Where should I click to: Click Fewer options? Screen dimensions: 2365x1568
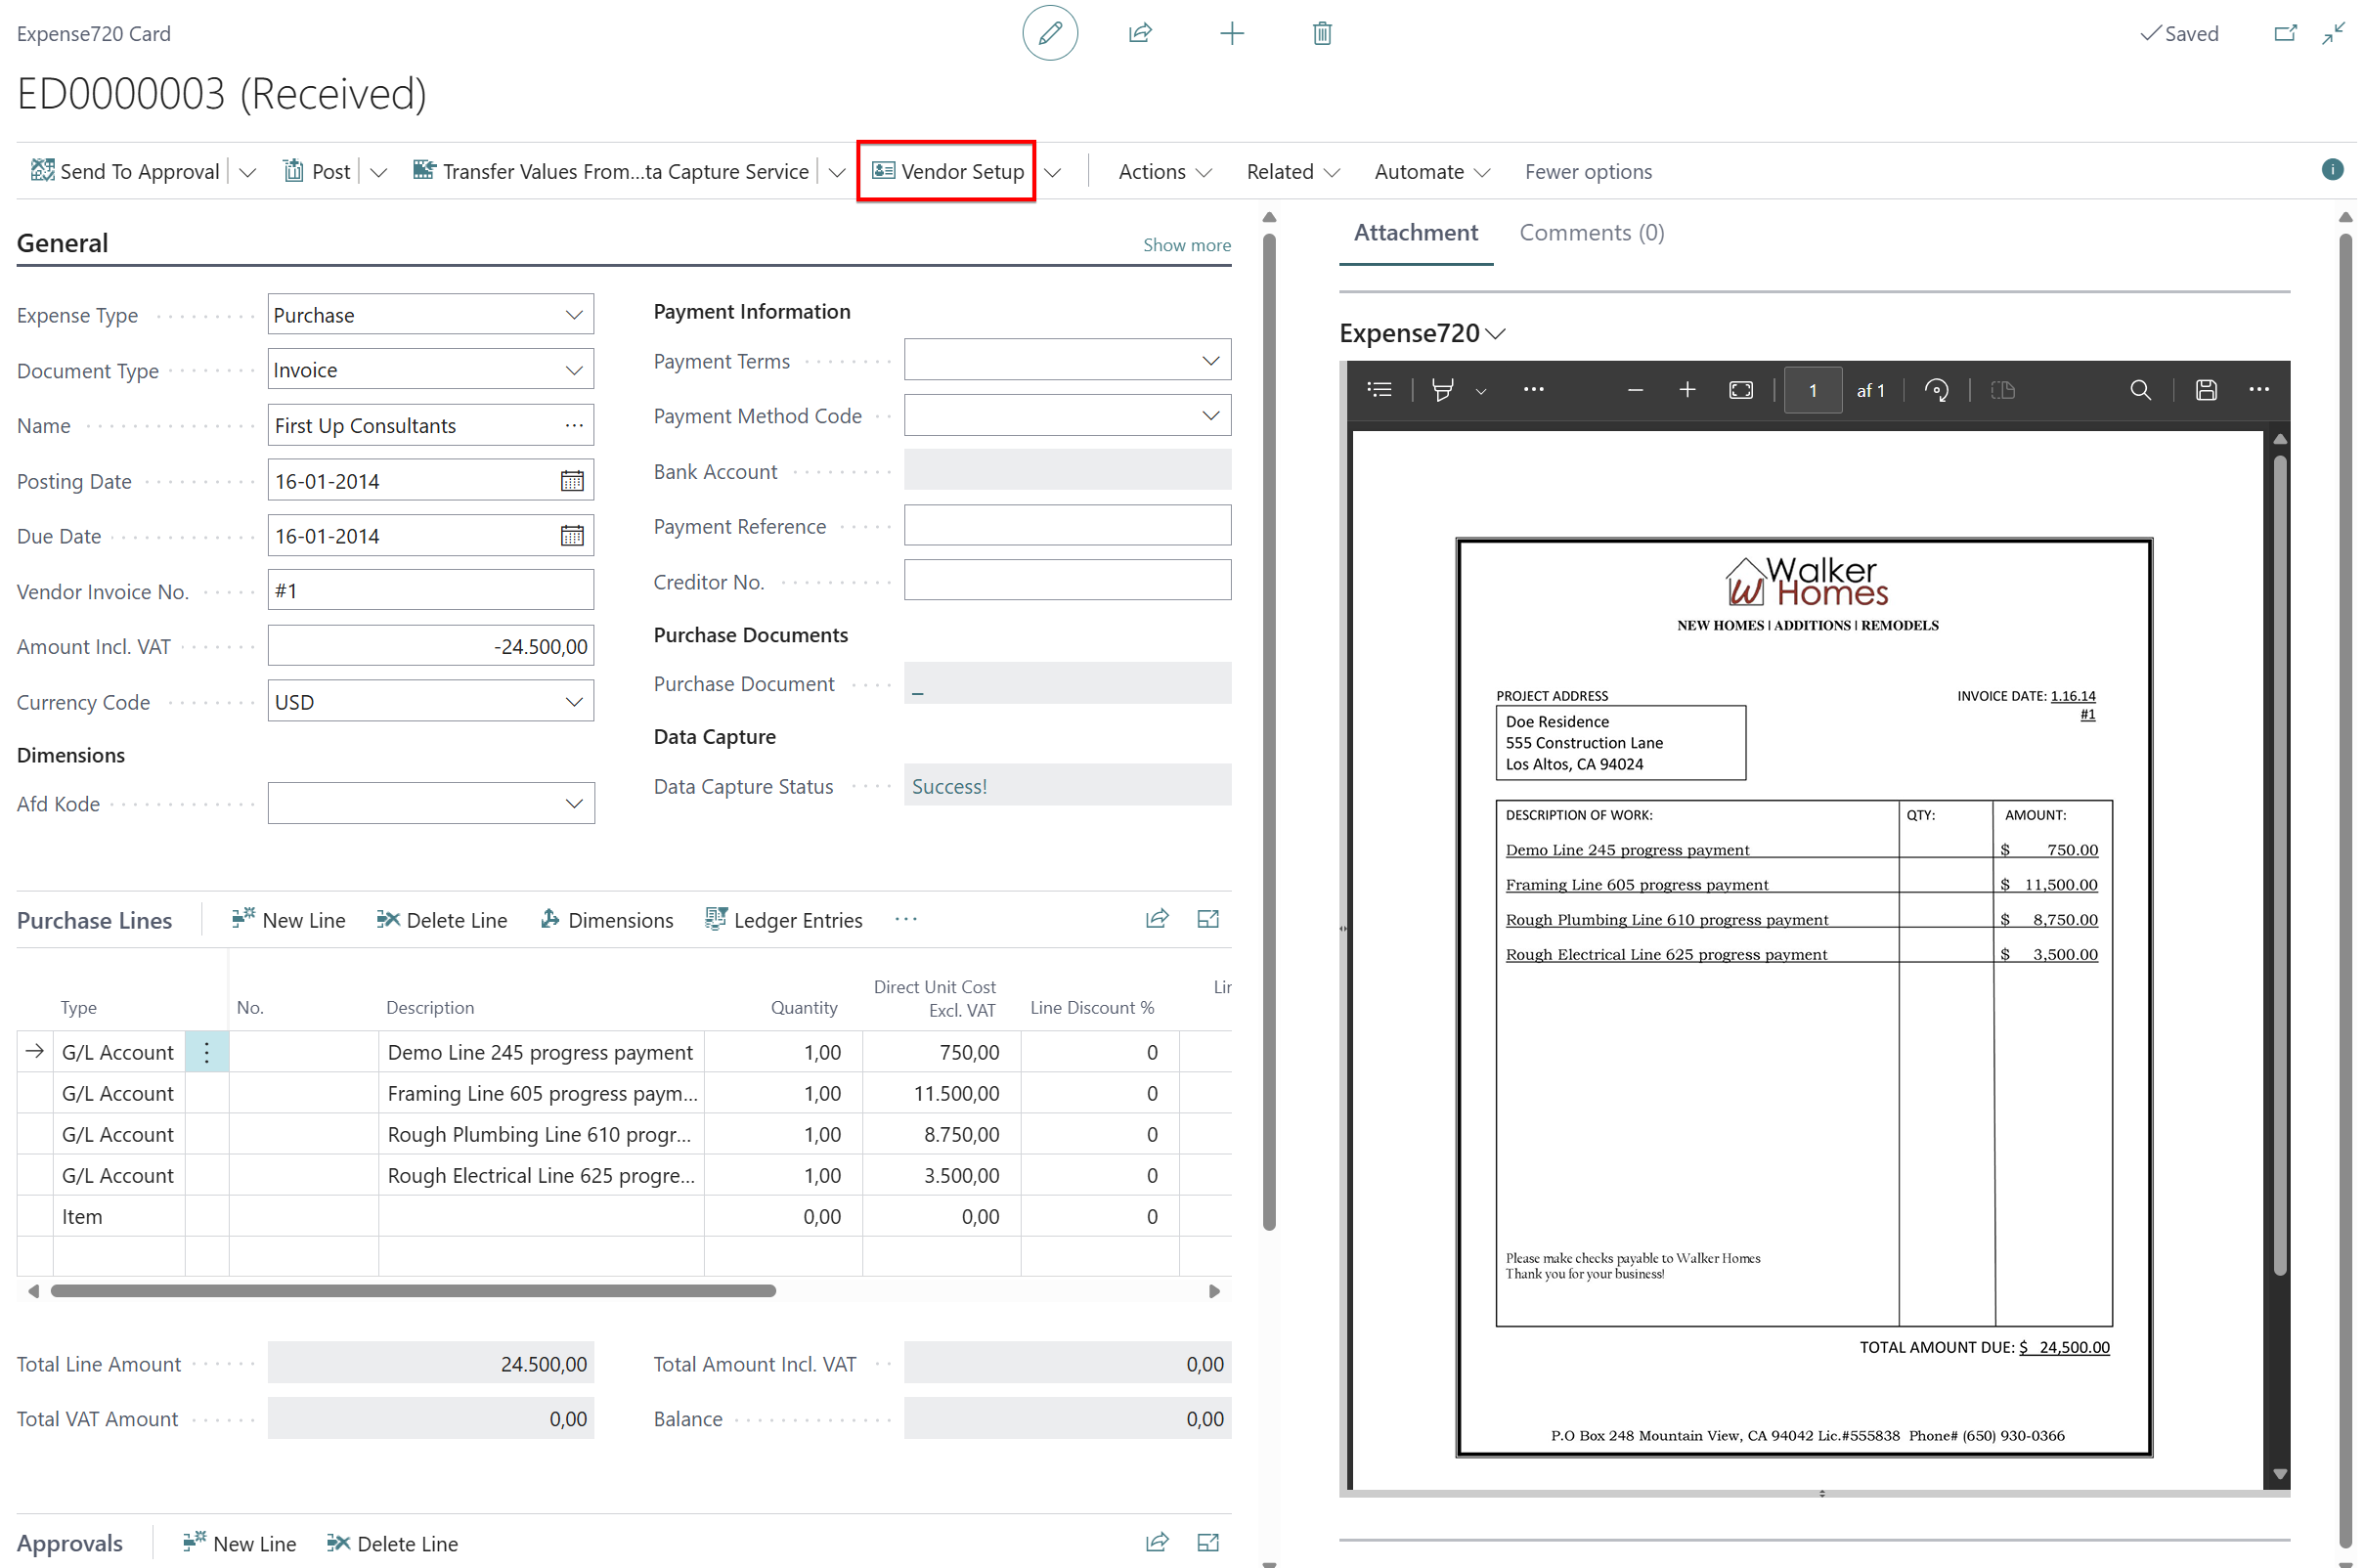pos(1587,171)
